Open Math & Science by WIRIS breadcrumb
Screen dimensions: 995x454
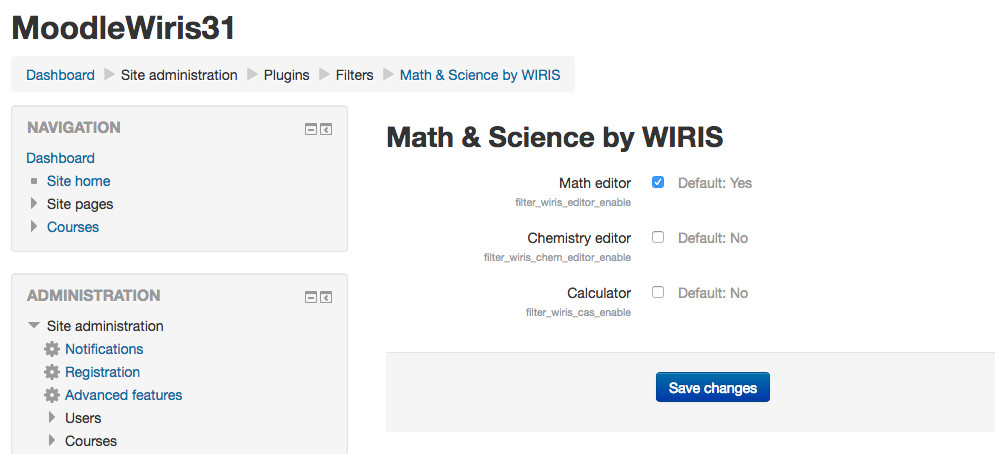click(480, 75)
